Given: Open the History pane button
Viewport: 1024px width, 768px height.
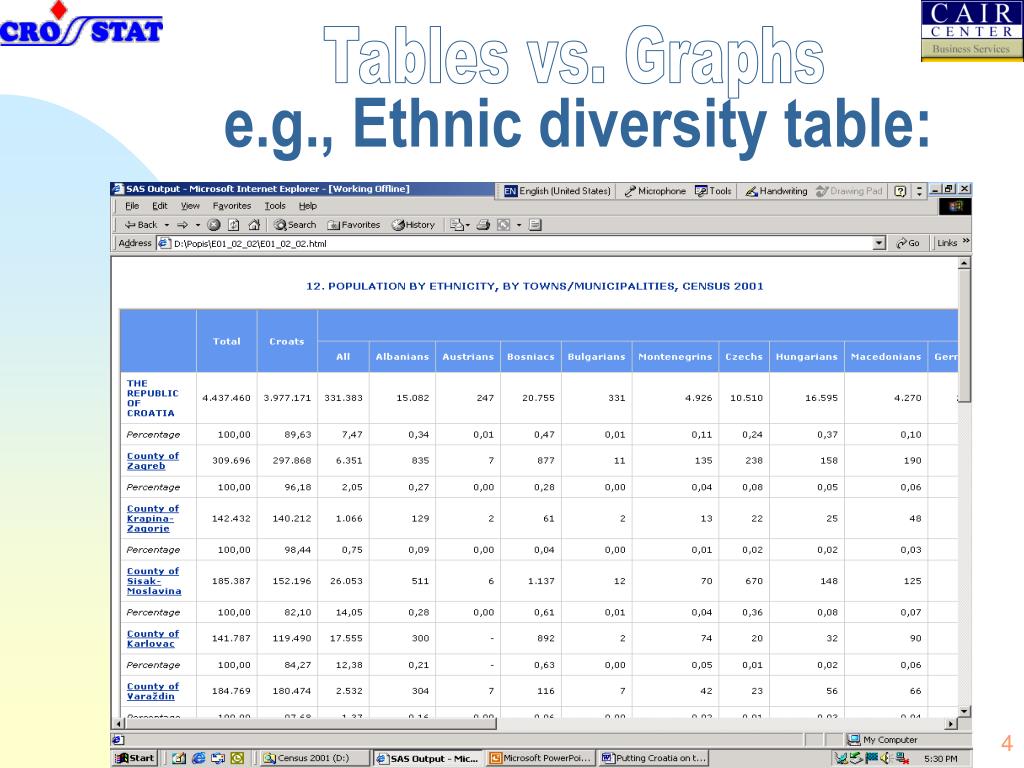Looking at the screenshot, I should coord(413,225).
